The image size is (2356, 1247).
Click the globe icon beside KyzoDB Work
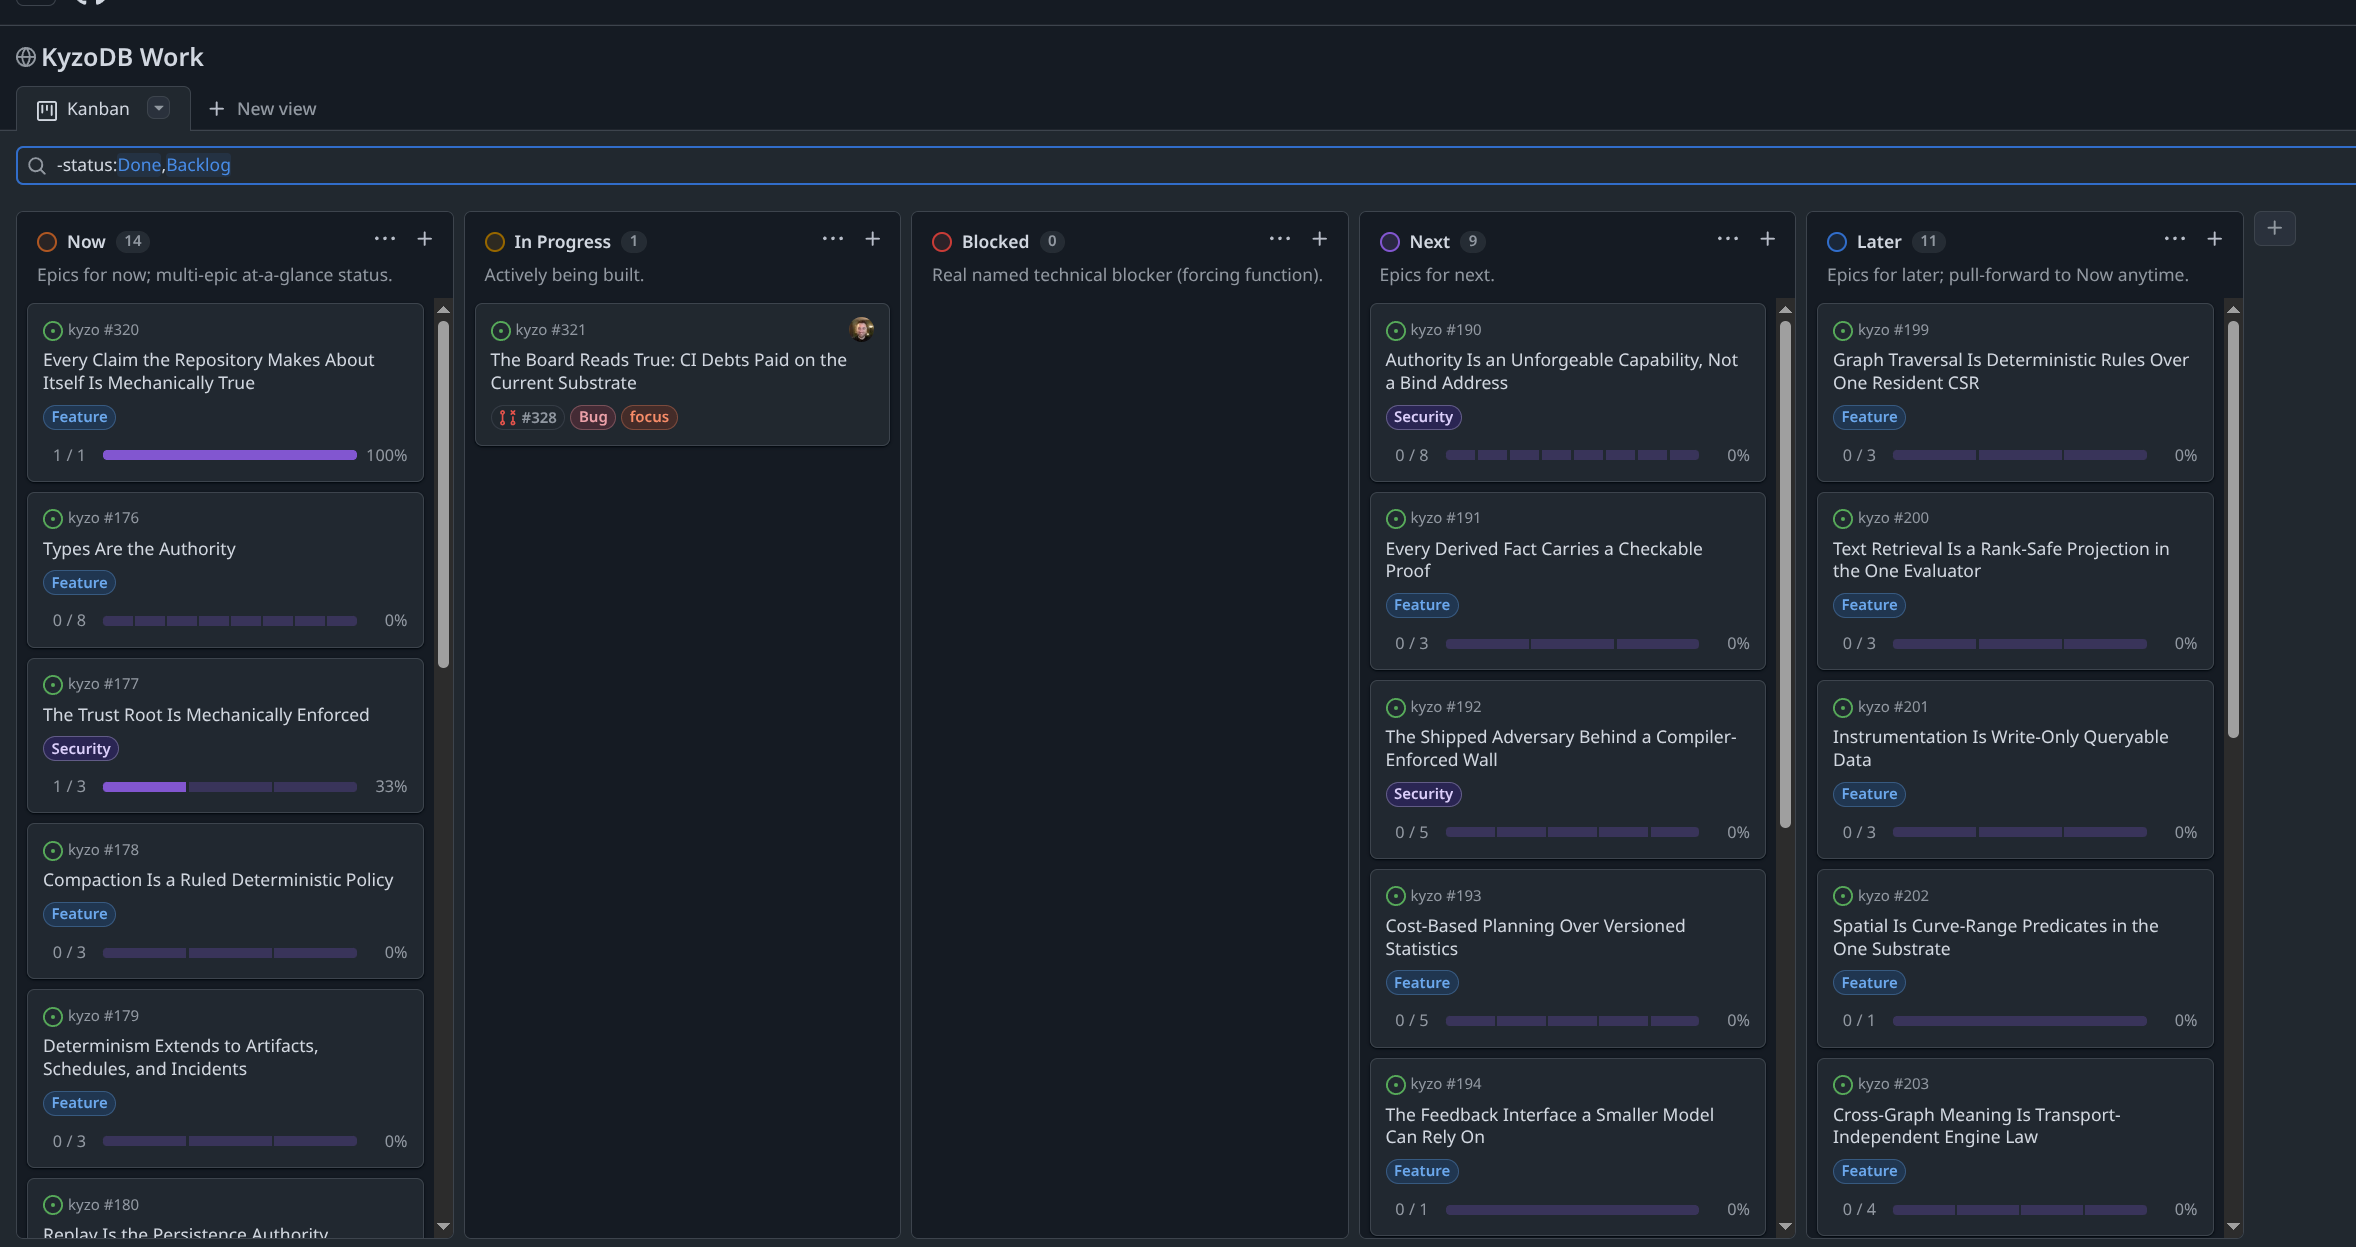(26, 58)
